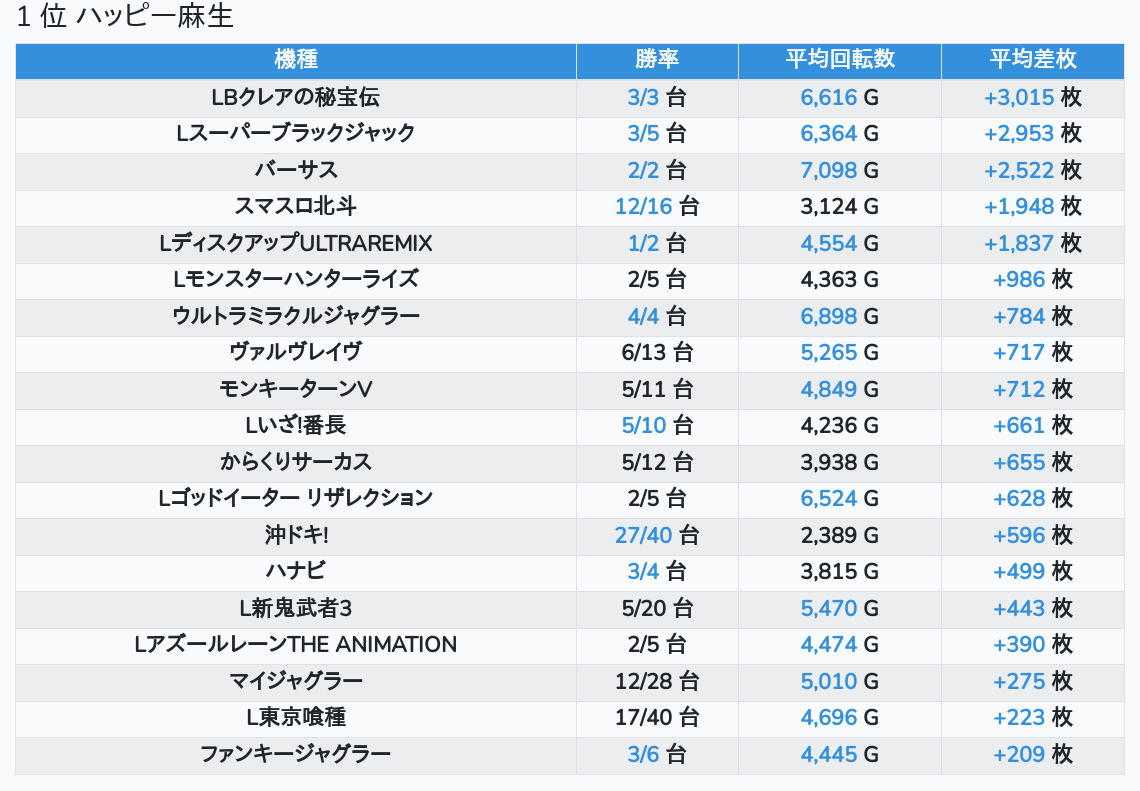
Task: Select the マイジャグラー machine name
Action: (x=296, y=681)
